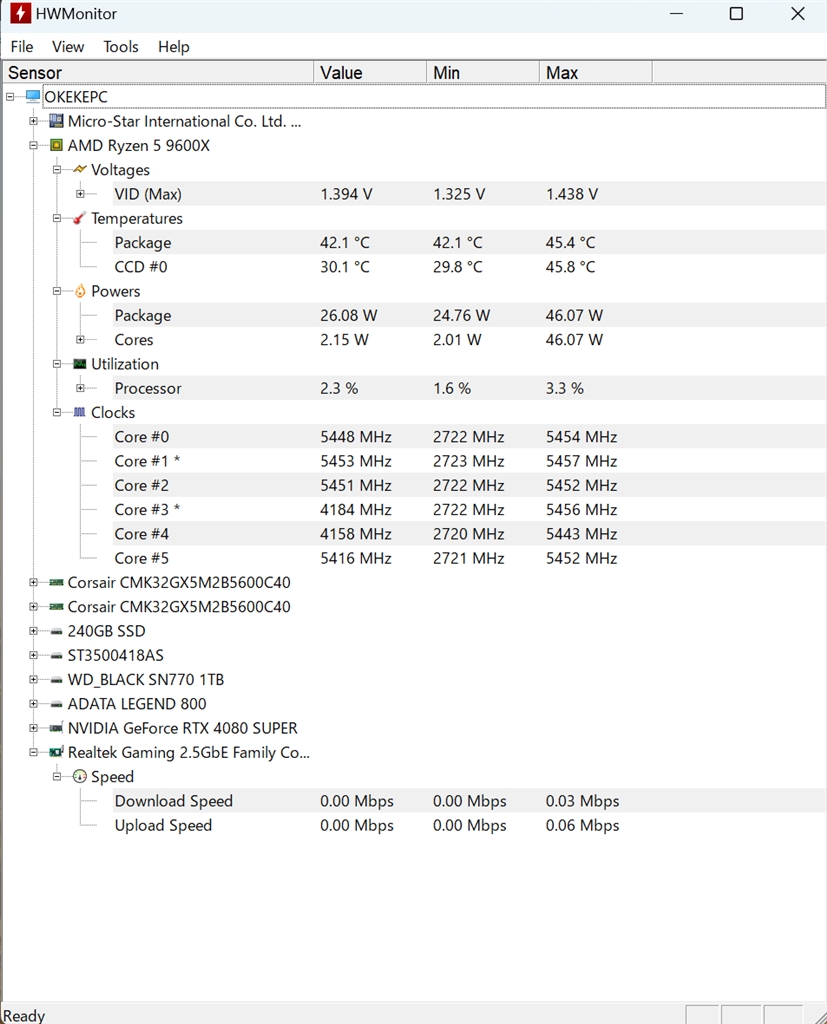
Task: Click the CPU chip icon for AMD Ryzen 5 9600X
Action: (57, 145)
